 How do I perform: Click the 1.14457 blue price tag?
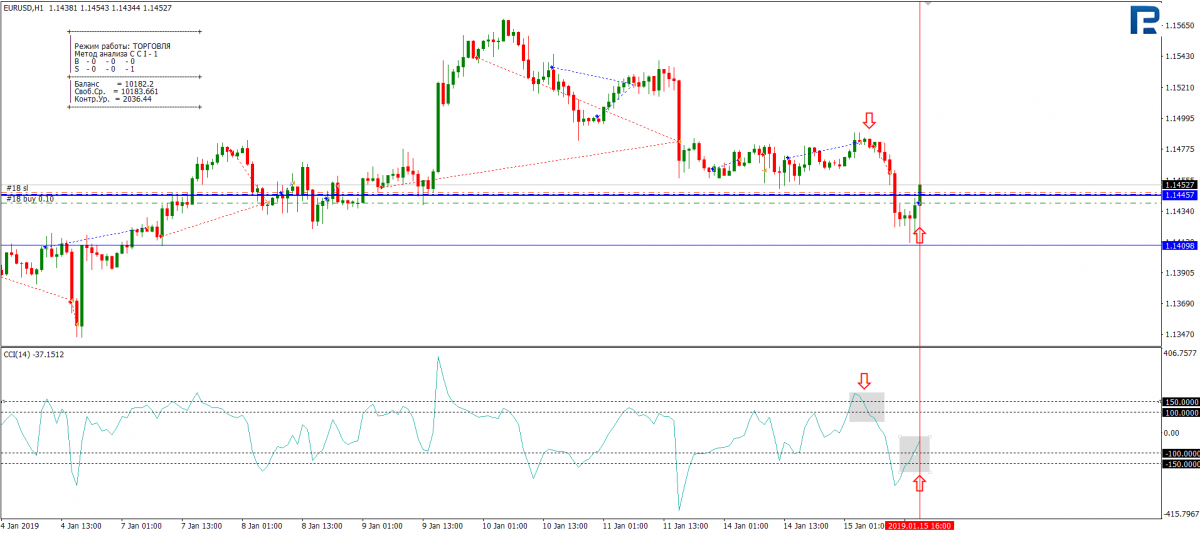(x=1180, y=196)
